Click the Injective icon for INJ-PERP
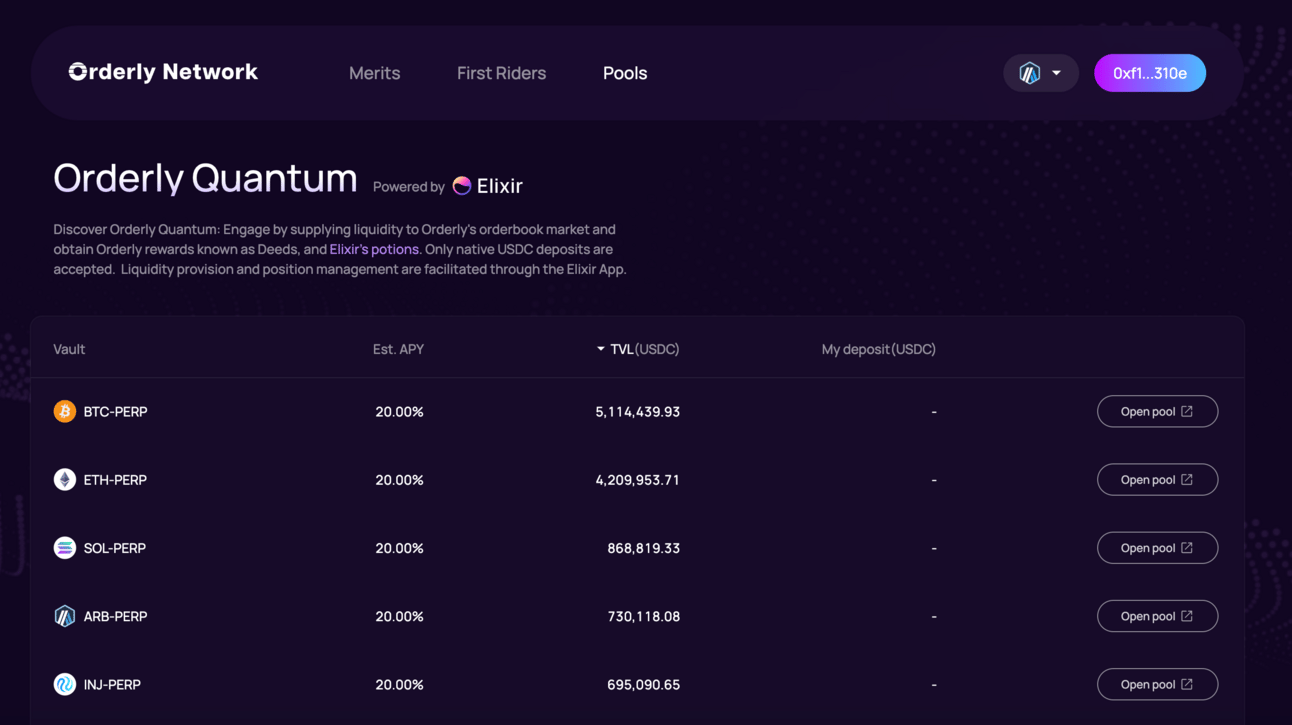This screenshot has height=725, width=1292. pos(65,685)
